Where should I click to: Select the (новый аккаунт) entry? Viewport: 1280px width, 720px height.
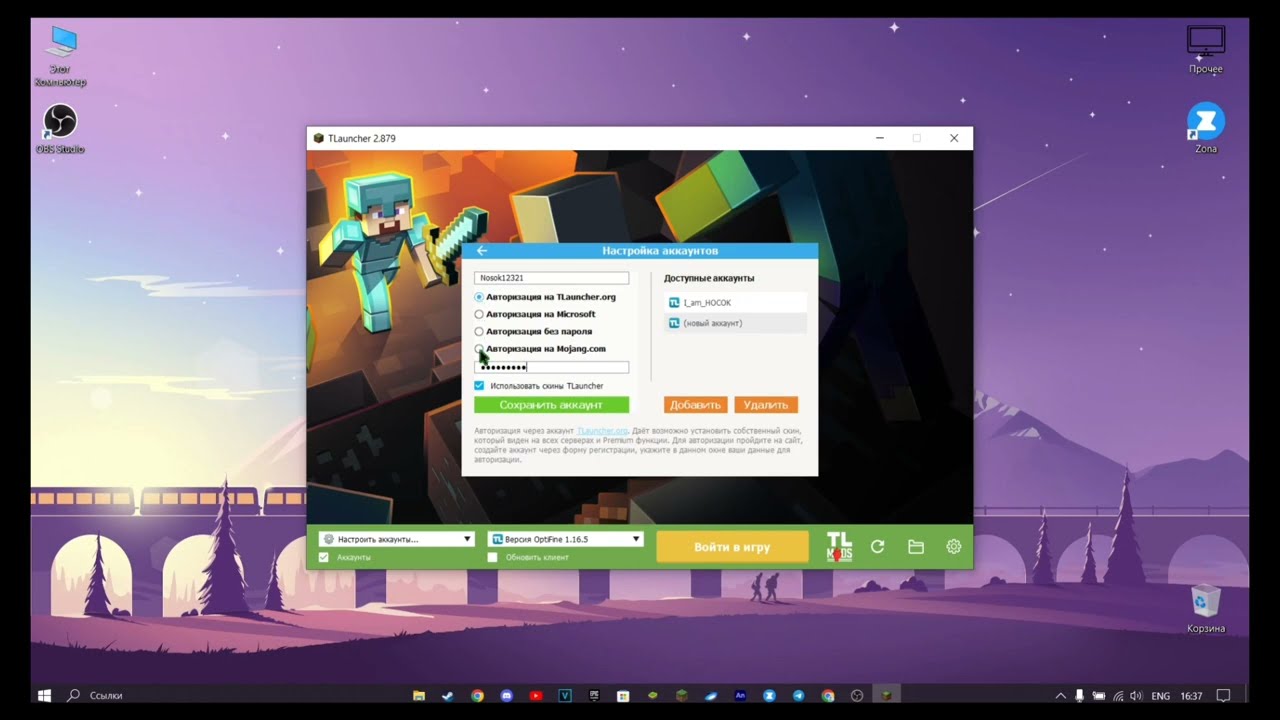[736, 323]
